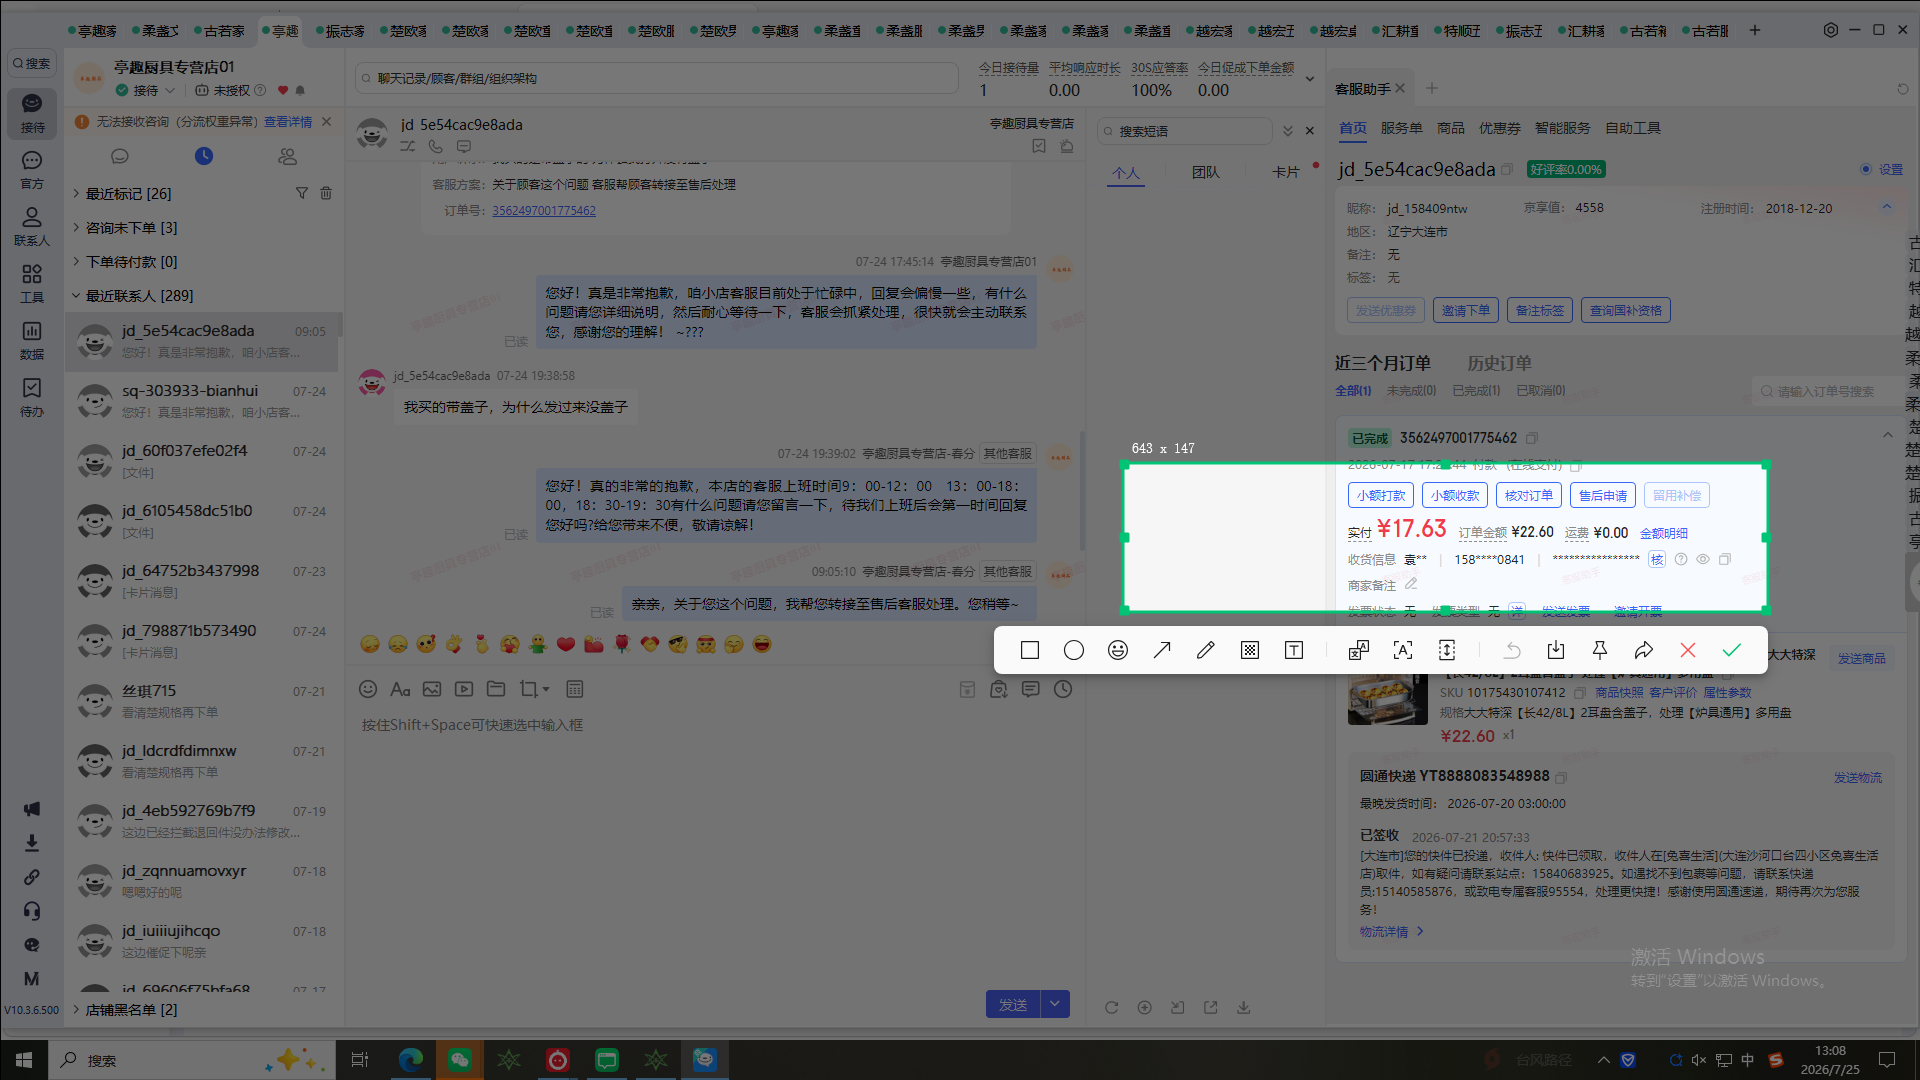Screen dimensions: 1920x1080
Task: Insert an image into the message
Action: click(x=432, y=689)
